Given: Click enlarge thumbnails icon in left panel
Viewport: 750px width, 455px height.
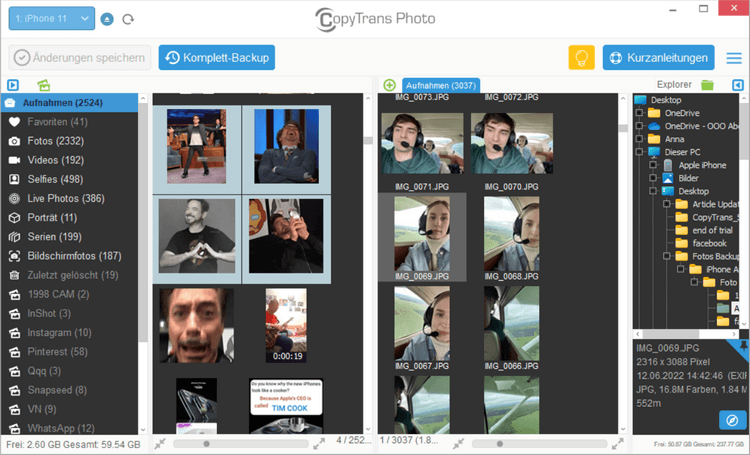Looking at the screenshot, I should (319, 444).
